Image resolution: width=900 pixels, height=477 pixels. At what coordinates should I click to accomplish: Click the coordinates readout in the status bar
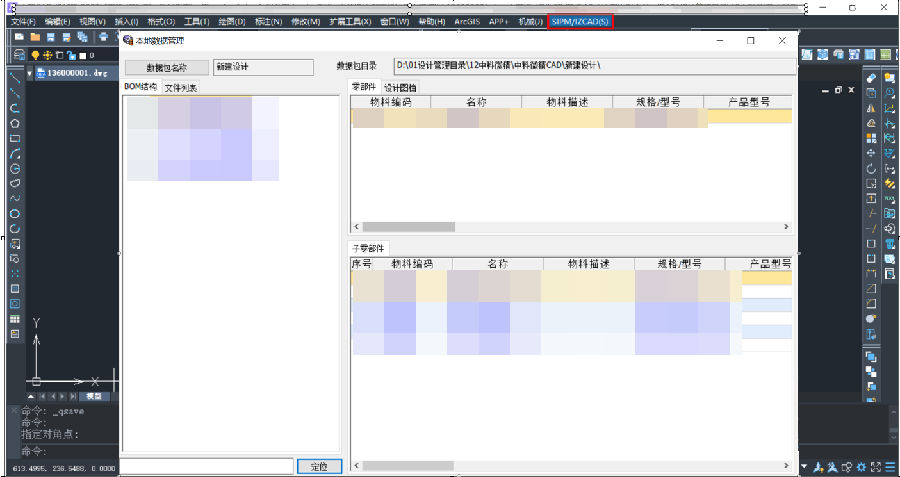coord(64,469)
